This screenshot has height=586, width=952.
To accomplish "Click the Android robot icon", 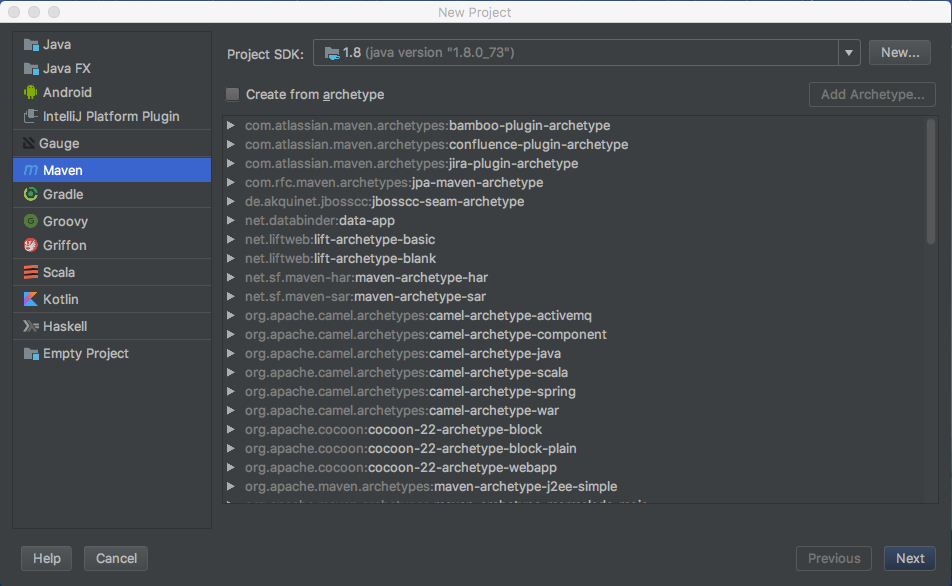I will [x=31, y=92].
